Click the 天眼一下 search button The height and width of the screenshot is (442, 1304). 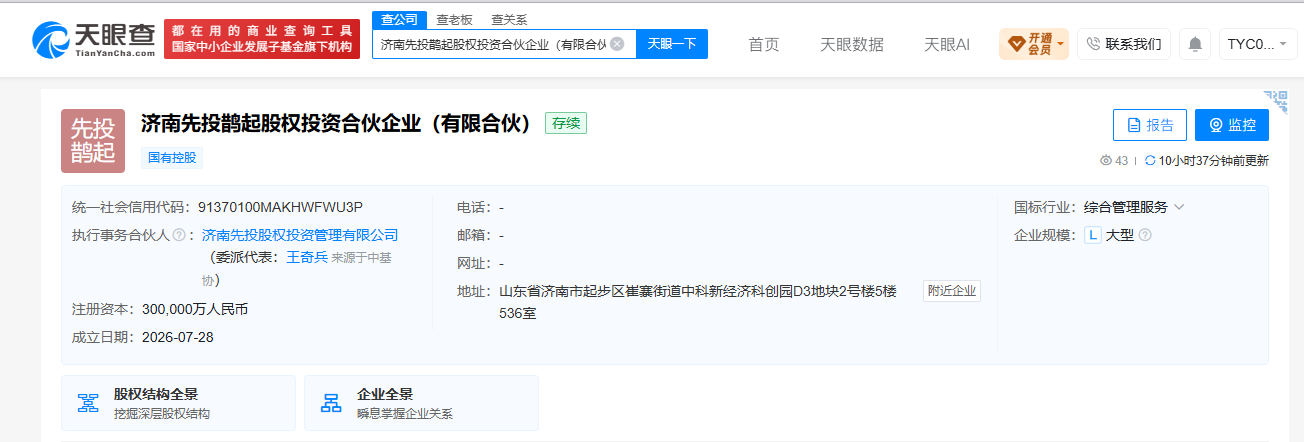[672, 44]
